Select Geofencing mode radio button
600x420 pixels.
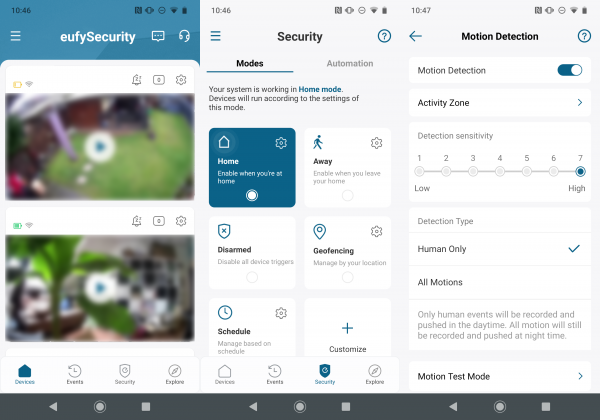pyautogui.click(x=347, y=277)
